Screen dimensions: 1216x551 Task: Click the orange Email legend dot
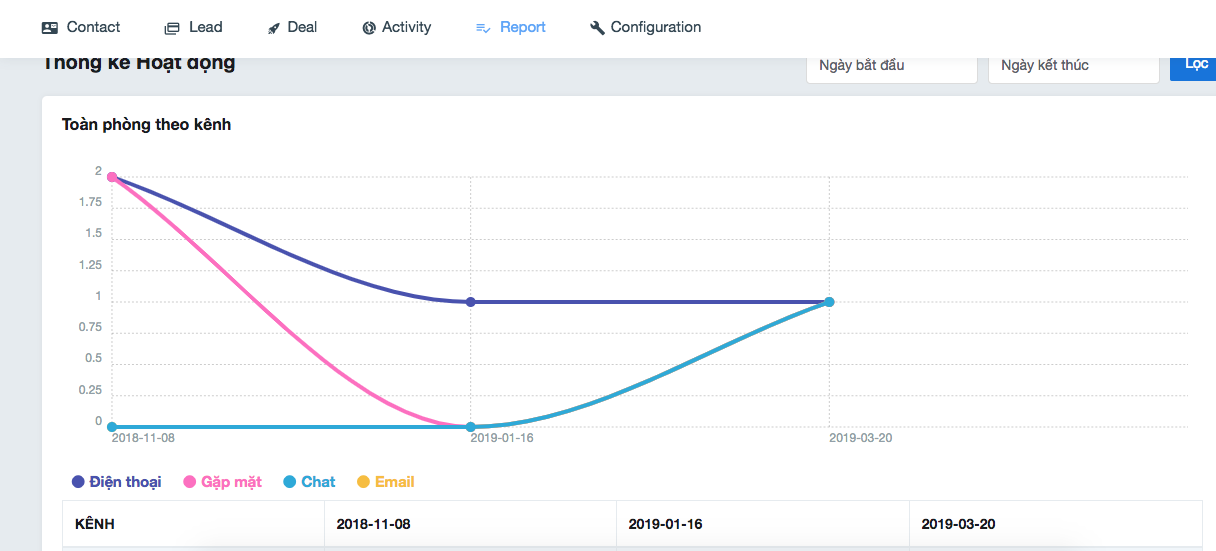(364, 482)
